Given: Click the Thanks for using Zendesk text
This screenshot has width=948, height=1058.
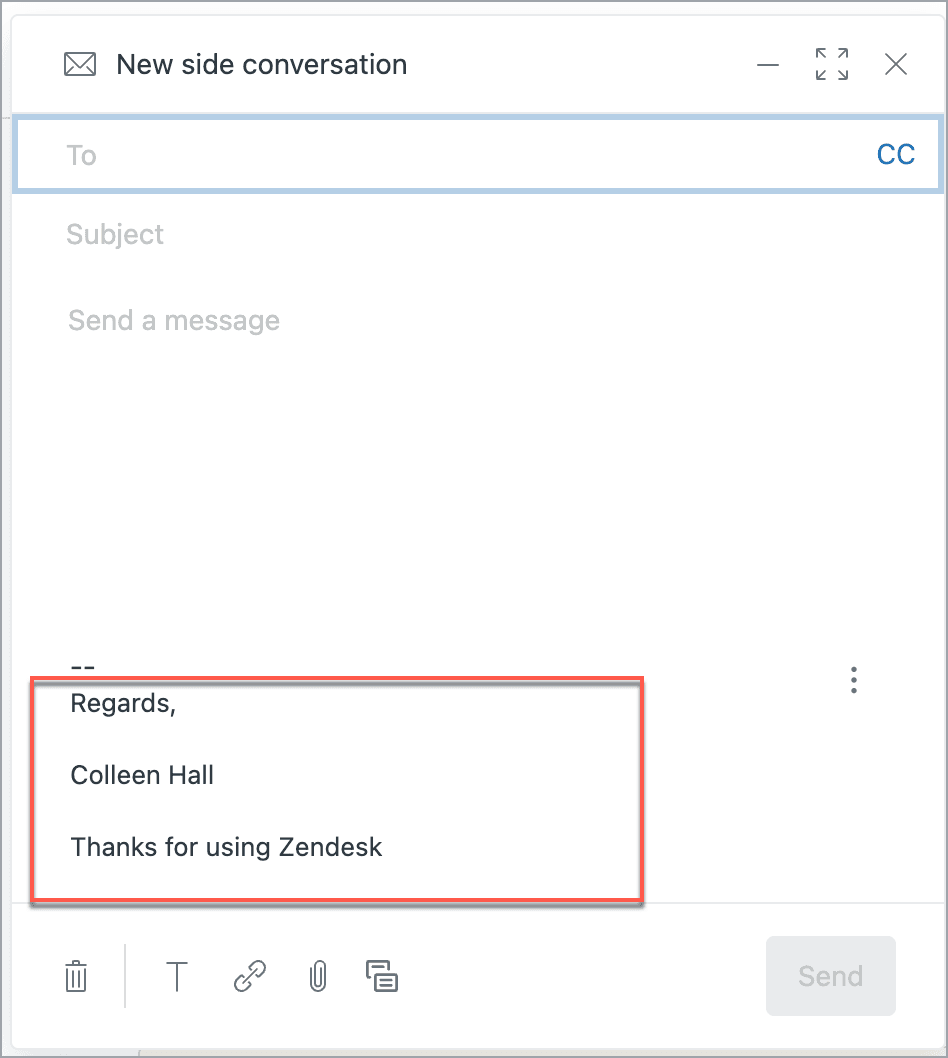Looking at the screenshot, I should coord(226,846).
